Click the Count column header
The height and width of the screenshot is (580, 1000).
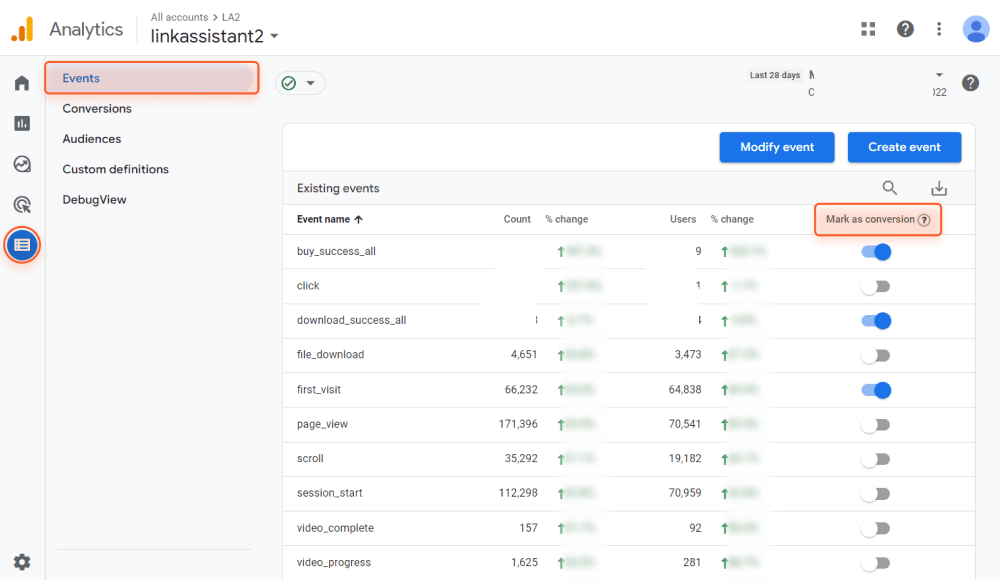point(517,219)
